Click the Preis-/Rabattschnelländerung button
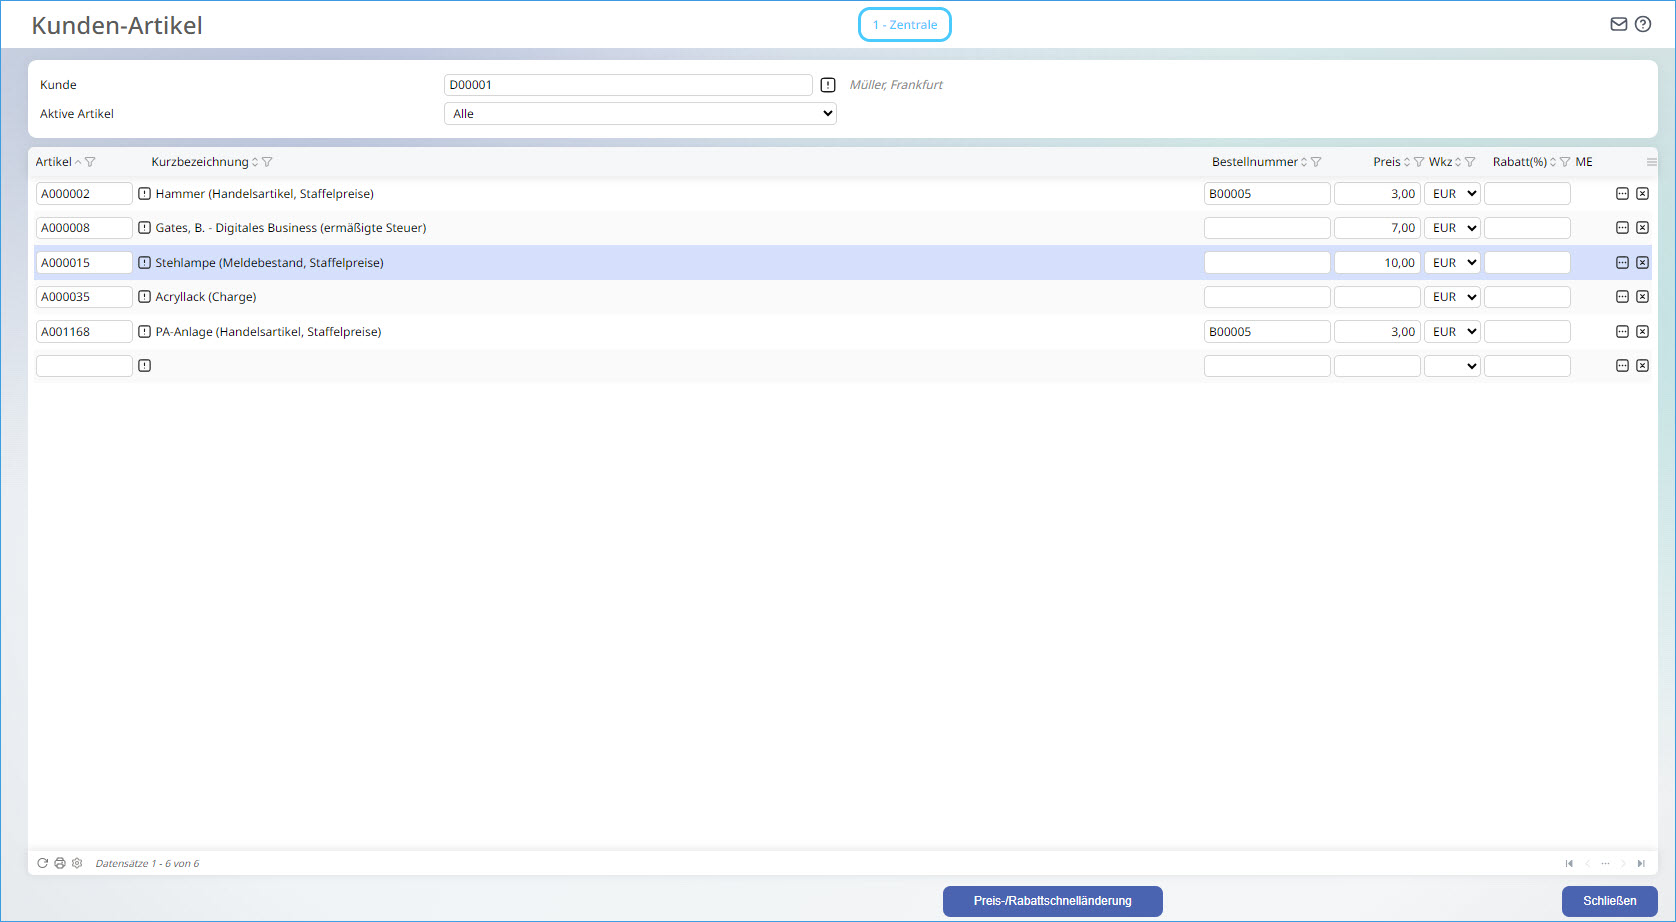Screen dimensions: 1676x922 tap(1052, 901)
